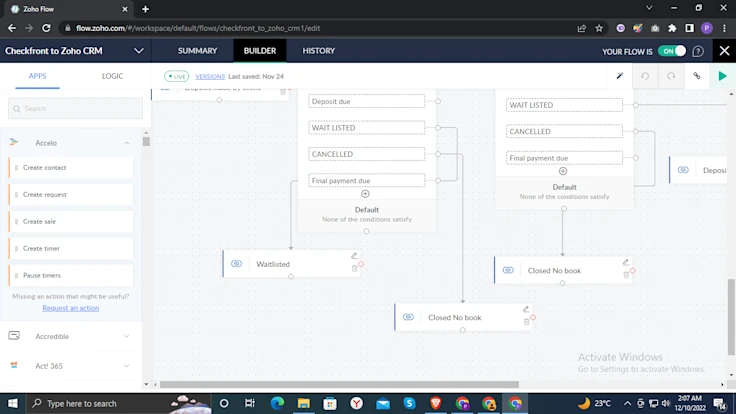
Task: Click the right Closed No book CRM icon
Action: point(508,270)
